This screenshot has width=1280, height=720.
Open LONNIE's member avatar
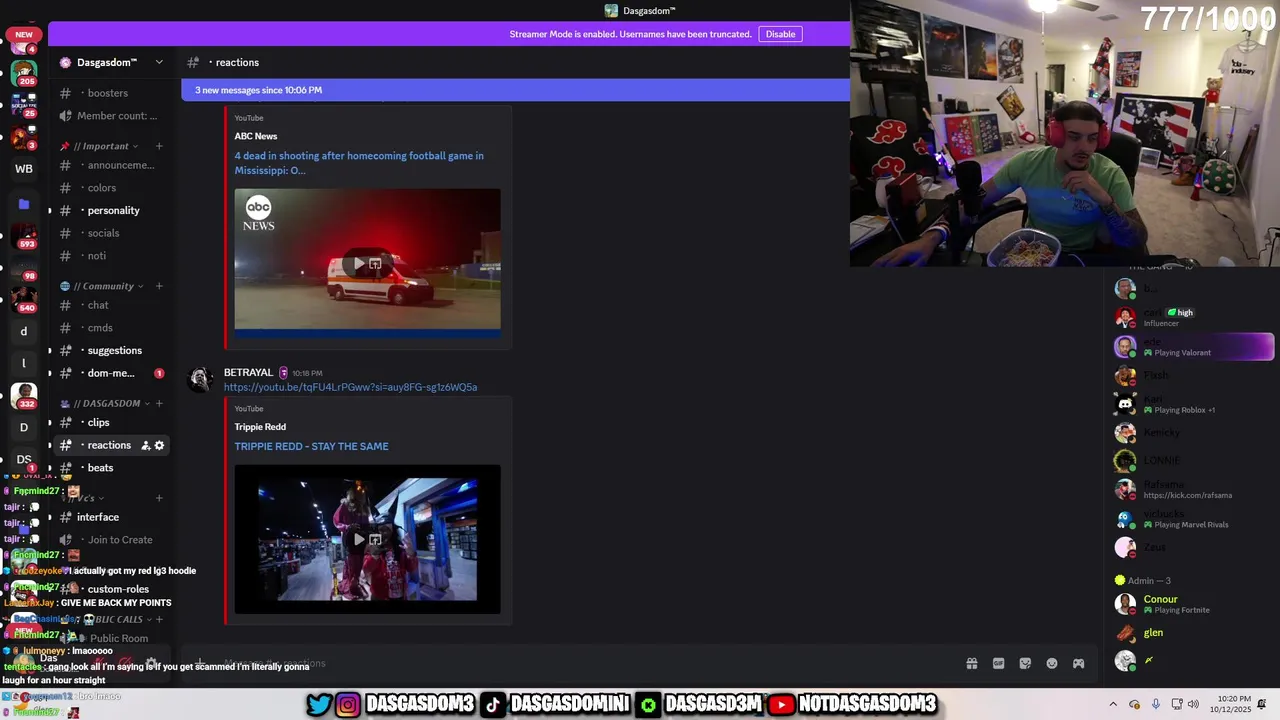coord(1125,461)
